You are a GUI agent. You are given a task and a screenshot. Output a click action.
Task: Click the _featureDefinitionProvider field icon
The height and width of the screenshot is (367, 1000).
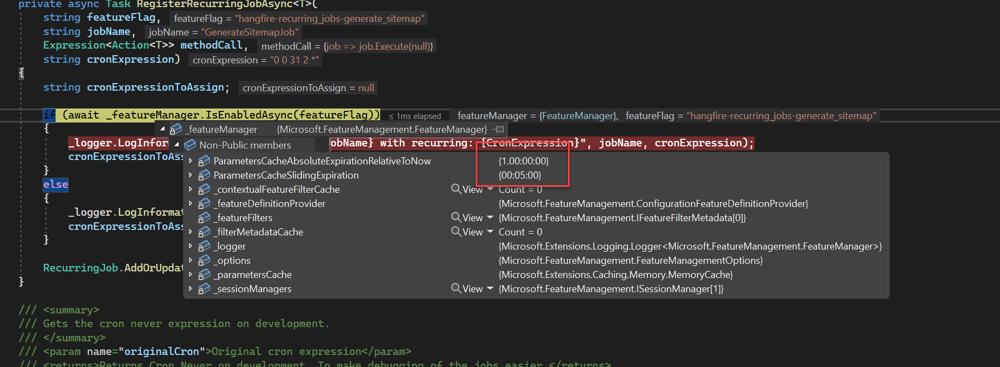click(x=204, y=204)
